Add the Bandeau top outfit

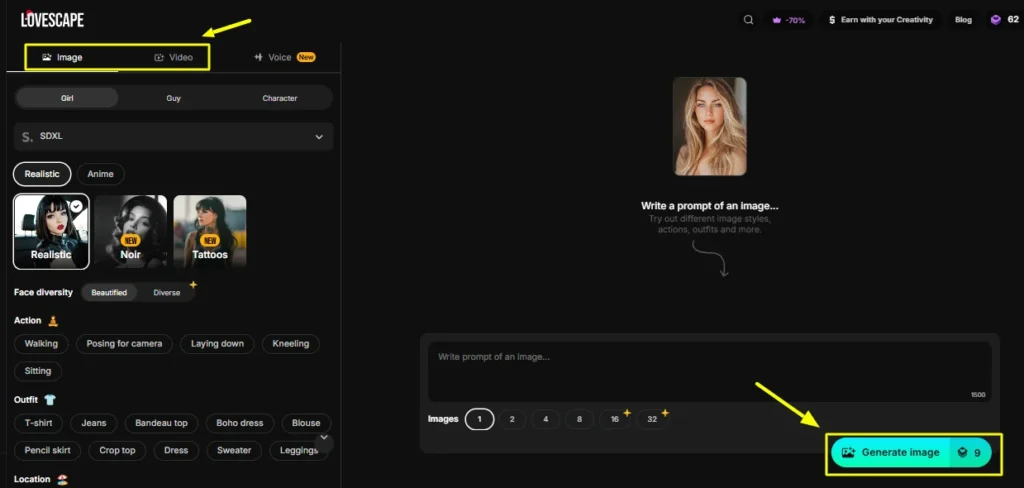coord(161,423)
